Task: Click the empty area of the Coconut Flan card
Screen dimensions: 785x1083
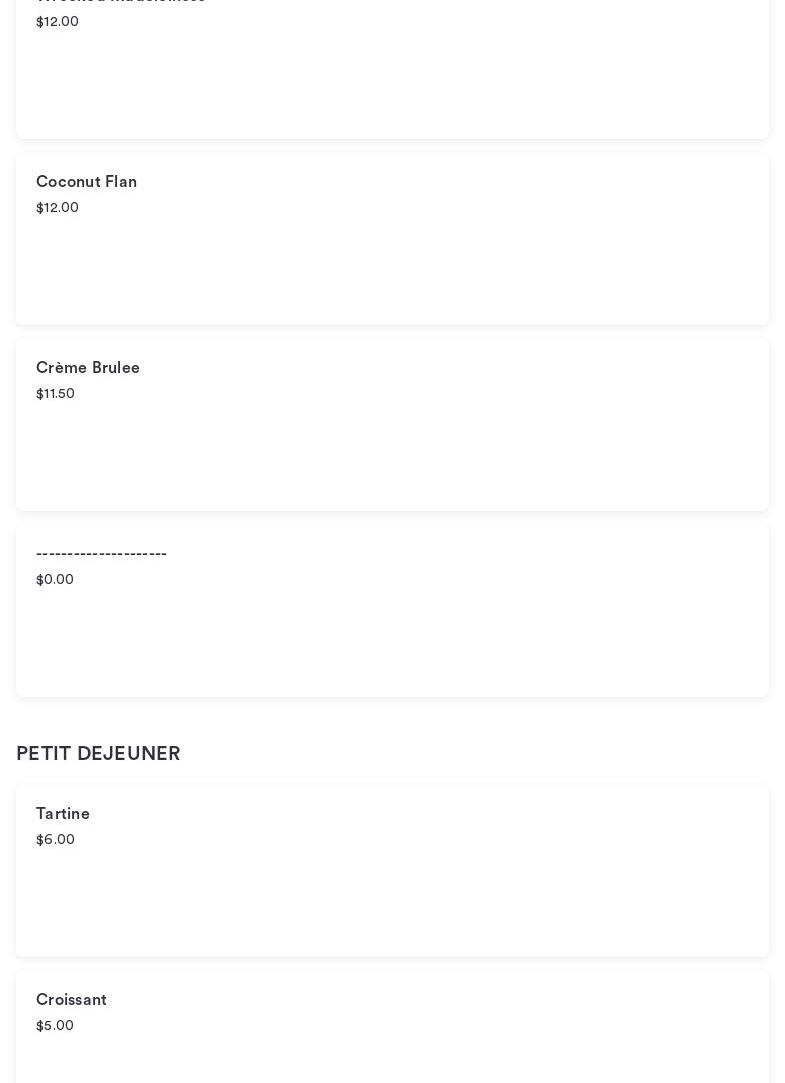Action: click(x=400, y=270)
